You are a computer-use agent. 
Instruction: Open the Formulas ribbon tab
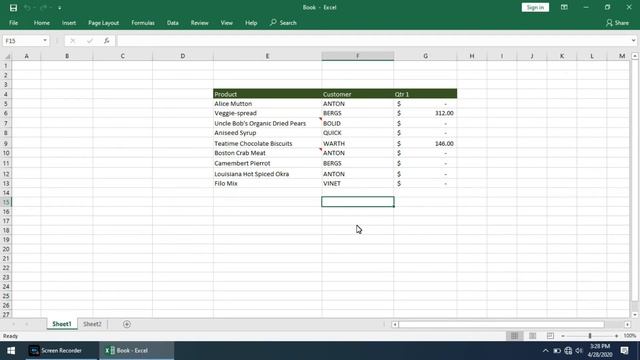click(143, 23)
